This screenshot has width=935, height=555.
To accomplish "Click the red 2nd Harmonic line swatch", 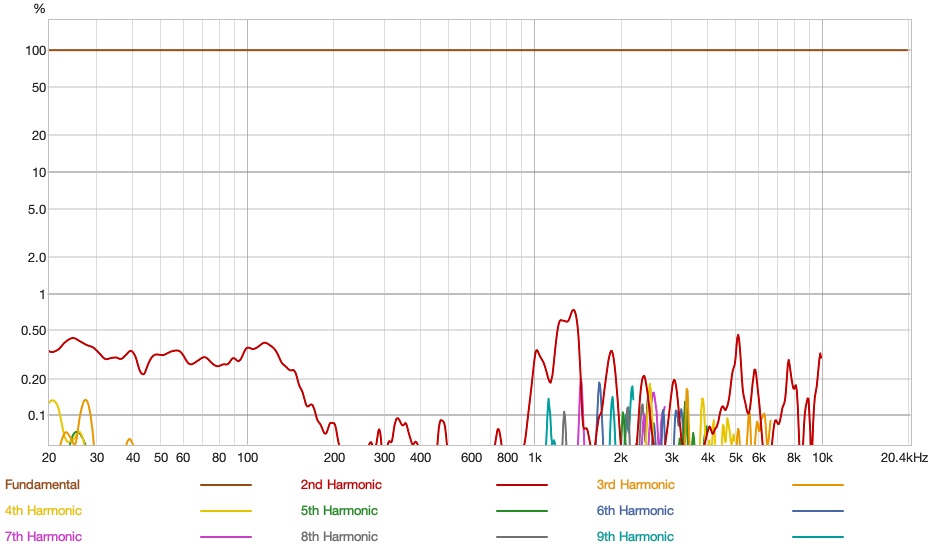I will coord(522,485).
